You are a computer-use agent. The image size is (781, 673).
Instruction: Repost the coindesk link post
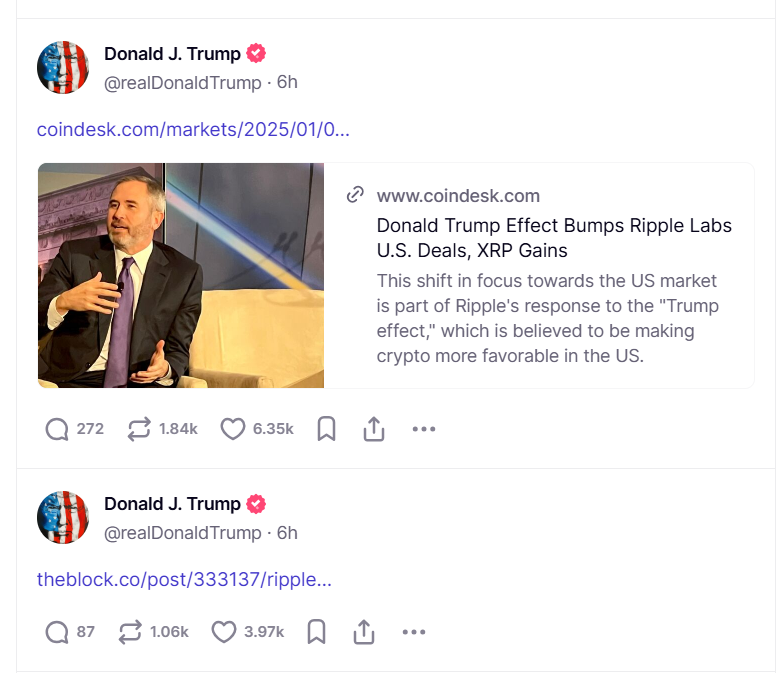(x=139, y=429)
